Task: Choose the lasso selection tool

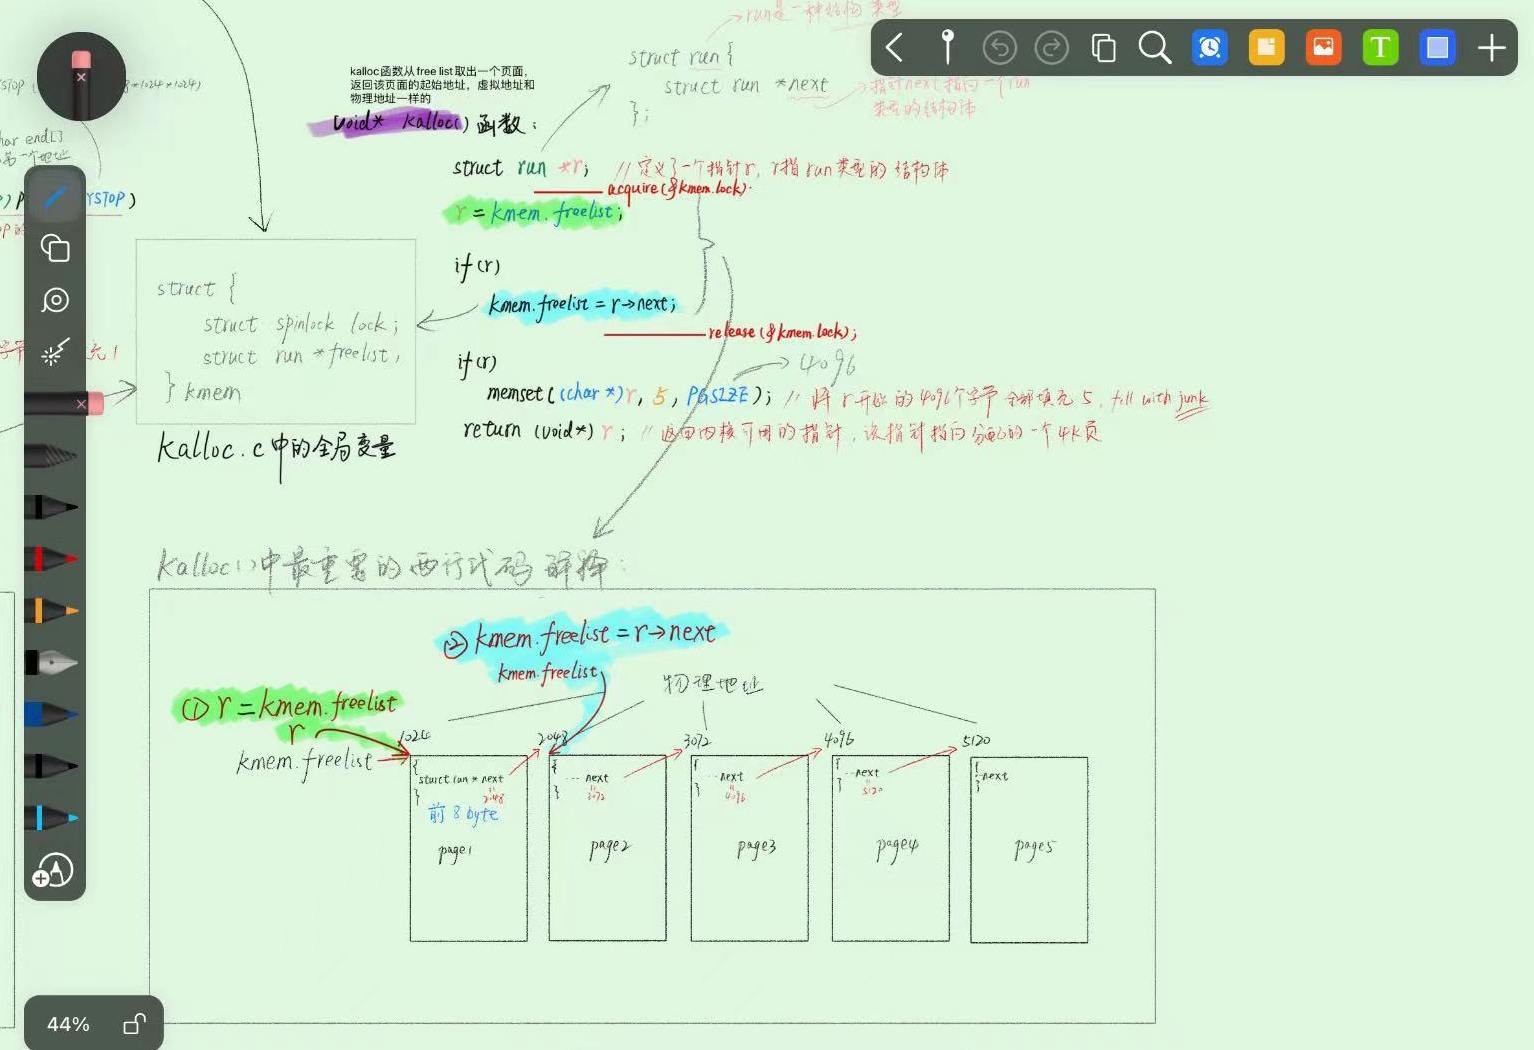Action: coord(55,300)
